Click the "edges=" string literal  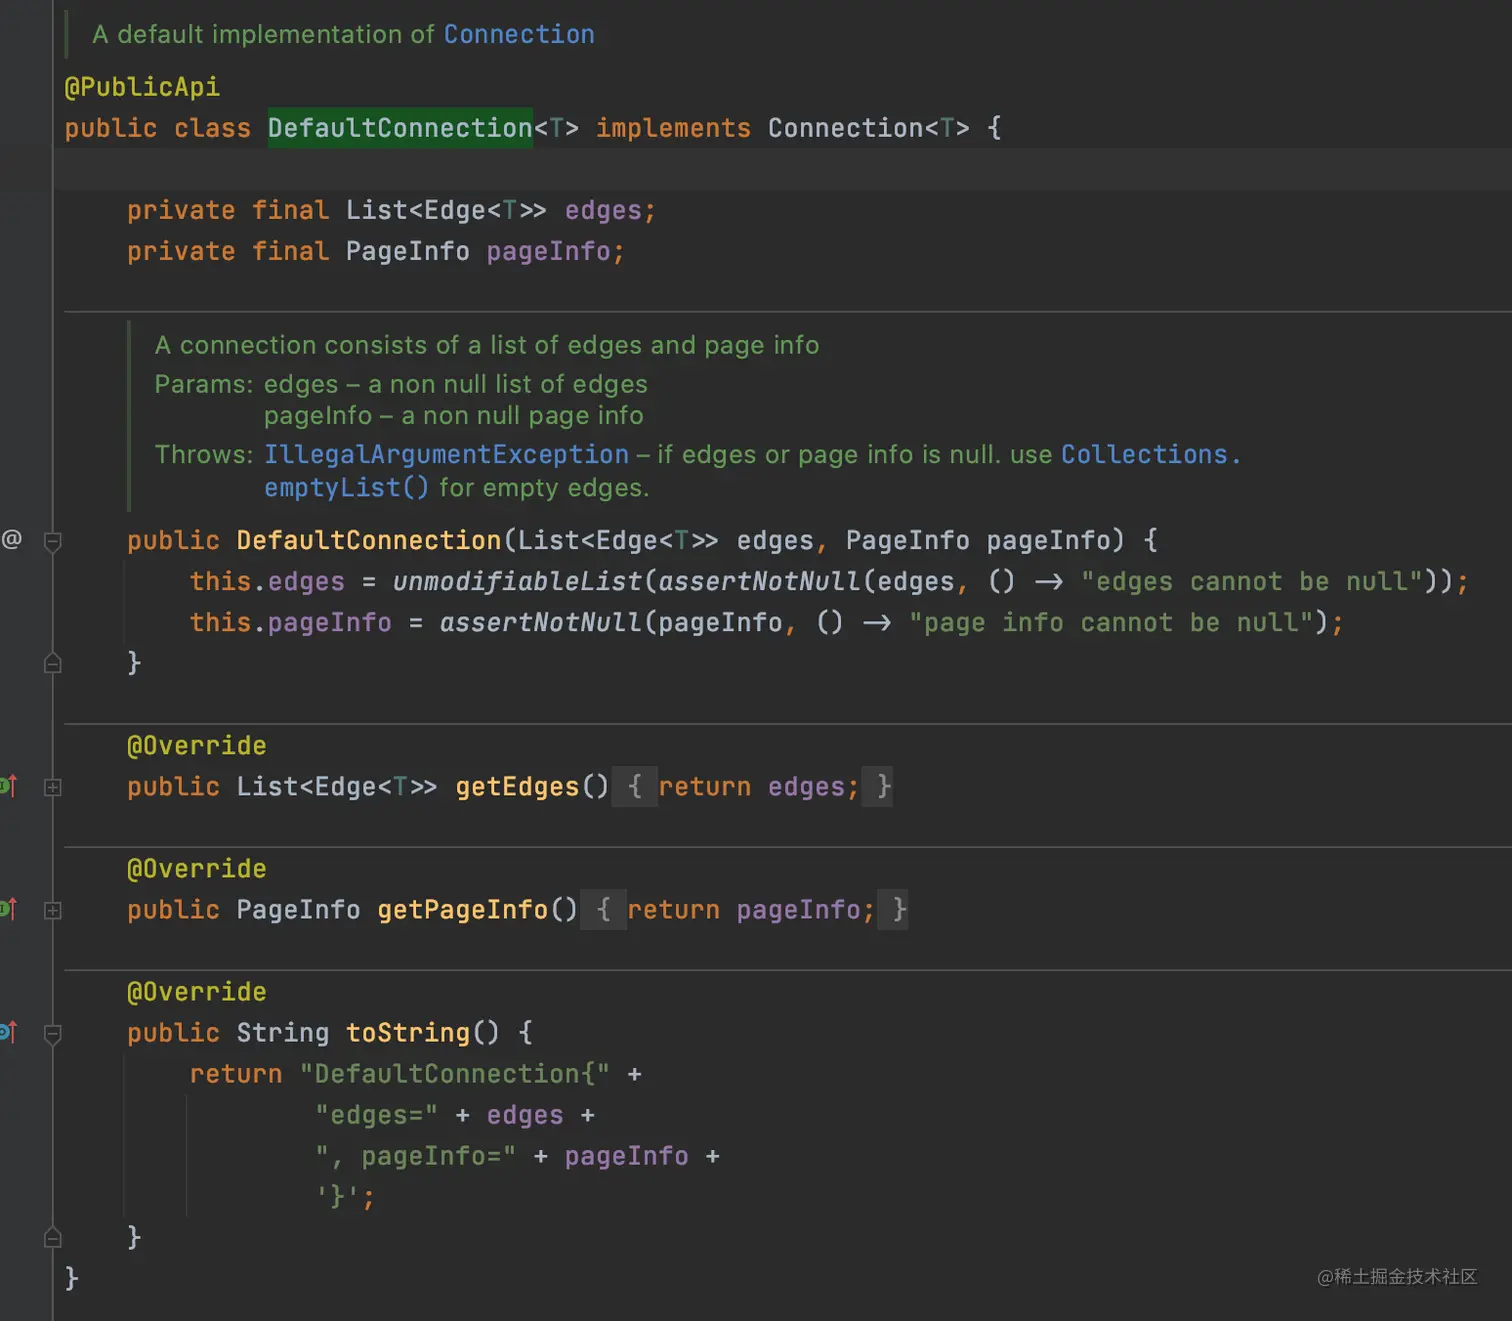pos(377,1115)
